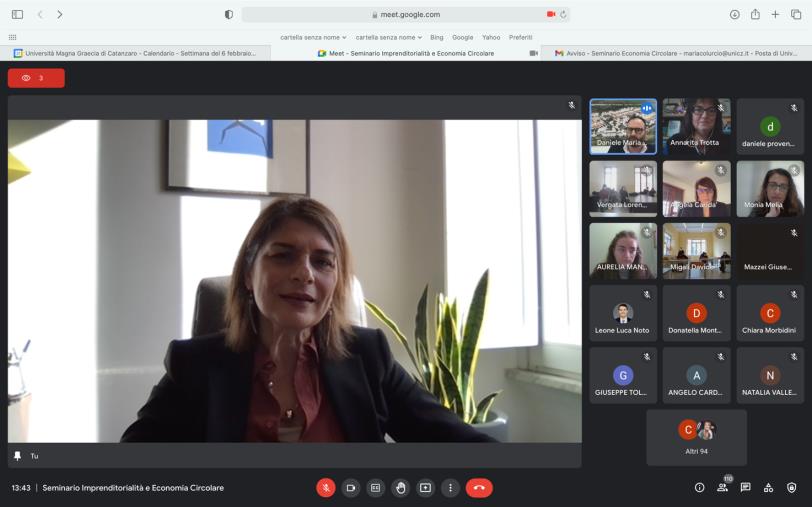Open host controls shield icon

791,488
